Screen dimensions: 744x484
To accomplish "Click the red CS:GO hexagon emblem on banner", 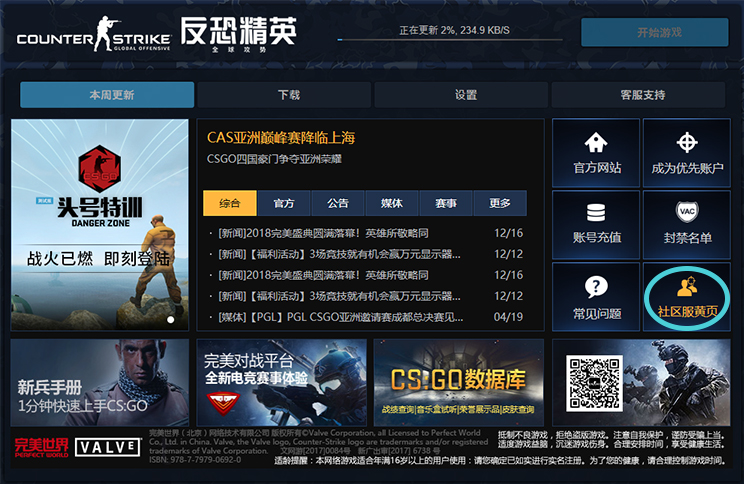I will 100,168.
